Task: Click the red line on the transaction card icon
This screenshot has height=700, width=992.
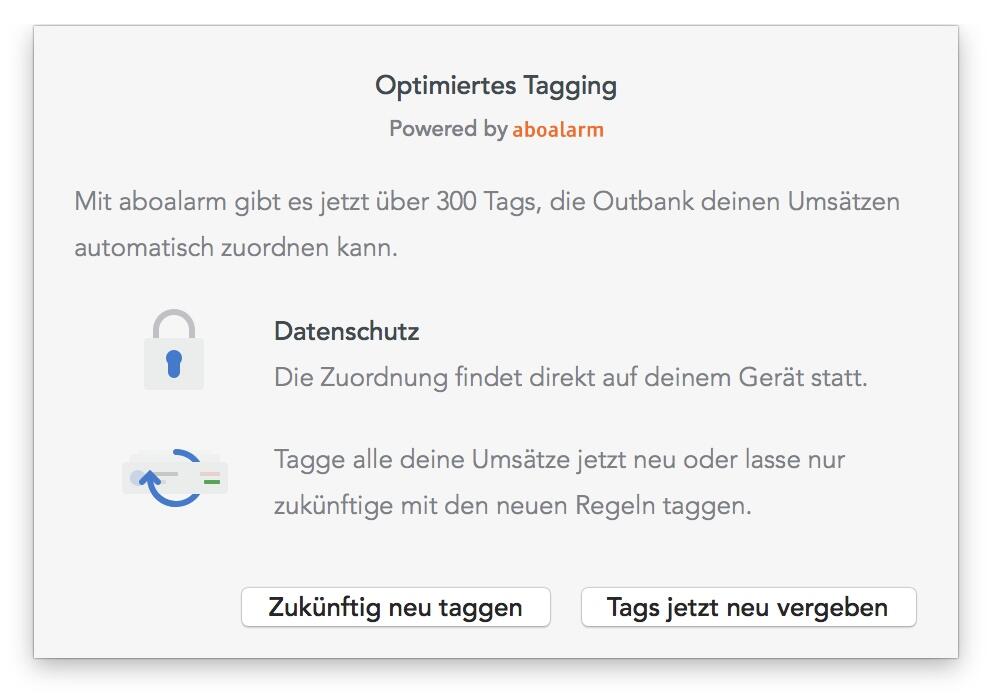Action: pyautogui.click(x=210, y=473)
